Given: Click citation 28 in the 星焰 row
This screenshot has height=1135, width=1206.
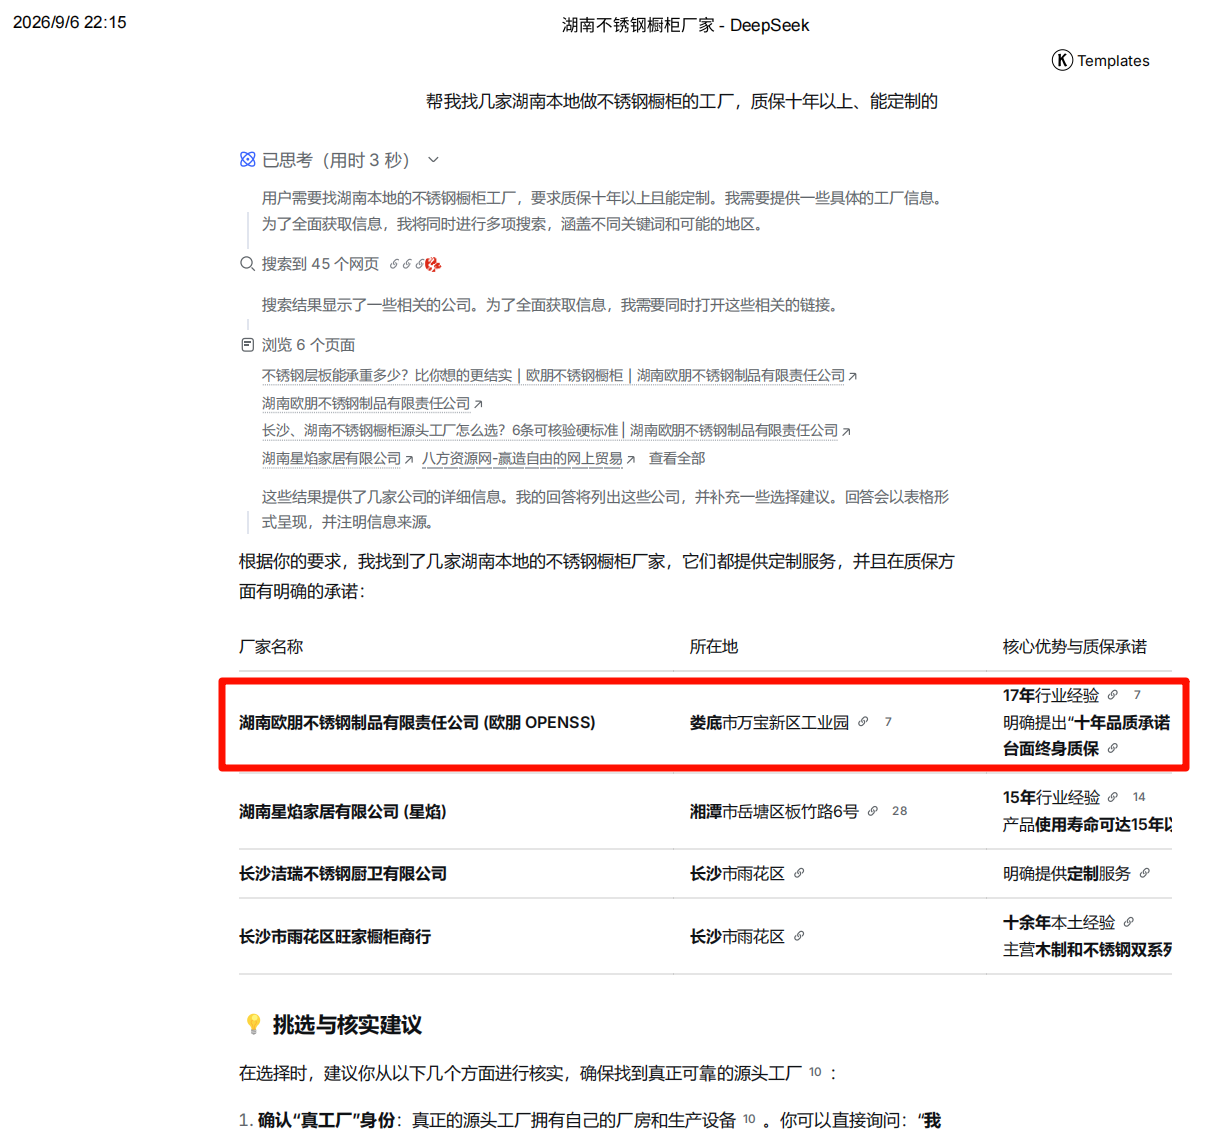Looking at the screenshot, I should [900, 811].
